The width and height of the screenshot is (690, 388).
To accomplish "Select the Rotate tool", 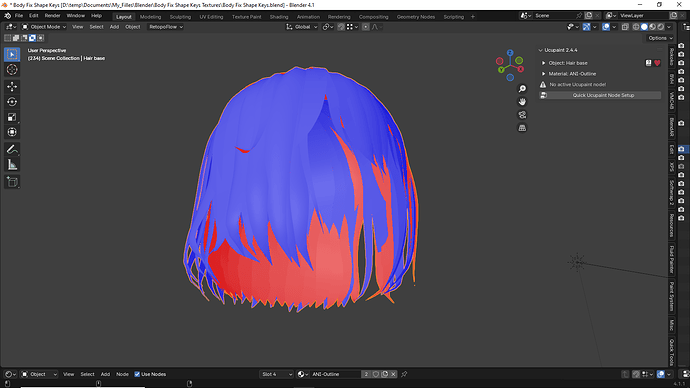I will [12, 102].
